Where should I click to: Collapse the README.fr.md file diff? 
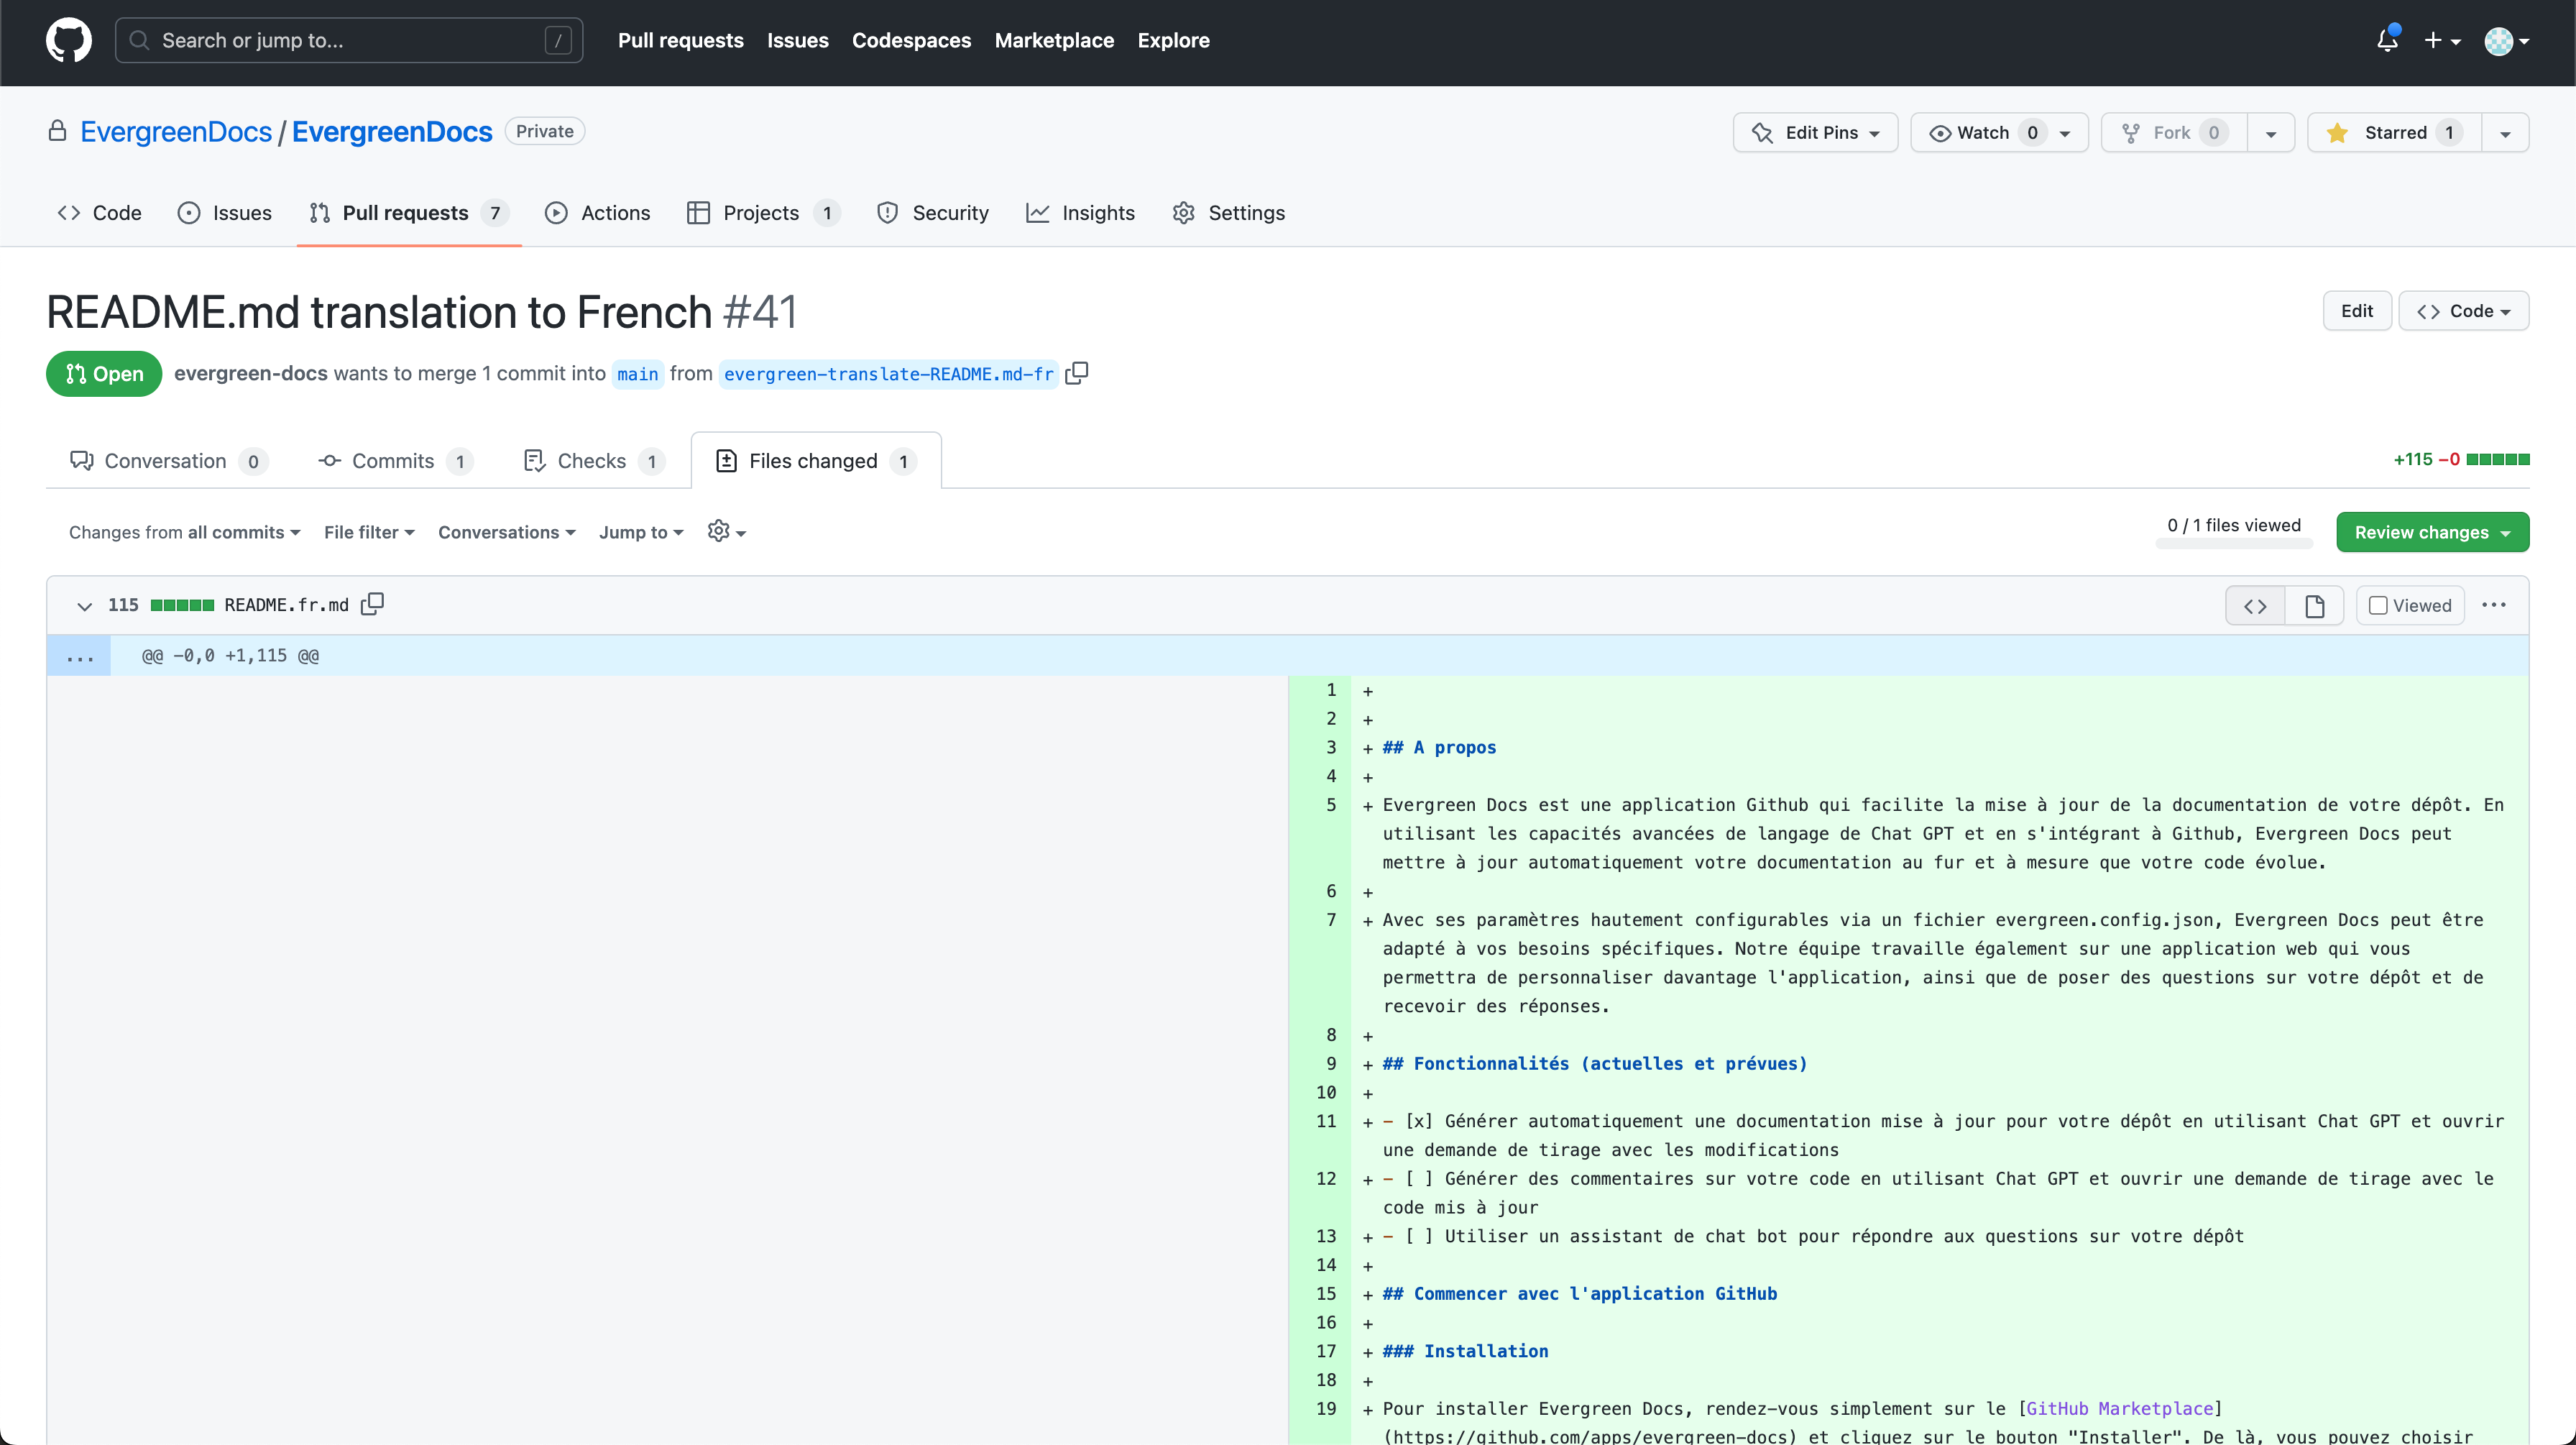(85, 605)
